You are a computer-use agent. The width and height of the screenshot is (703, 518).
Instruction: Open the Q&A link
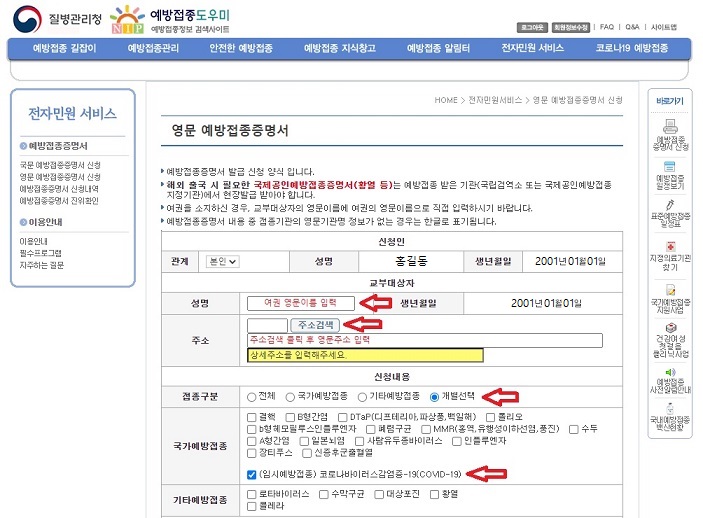[x=632, y=27]
